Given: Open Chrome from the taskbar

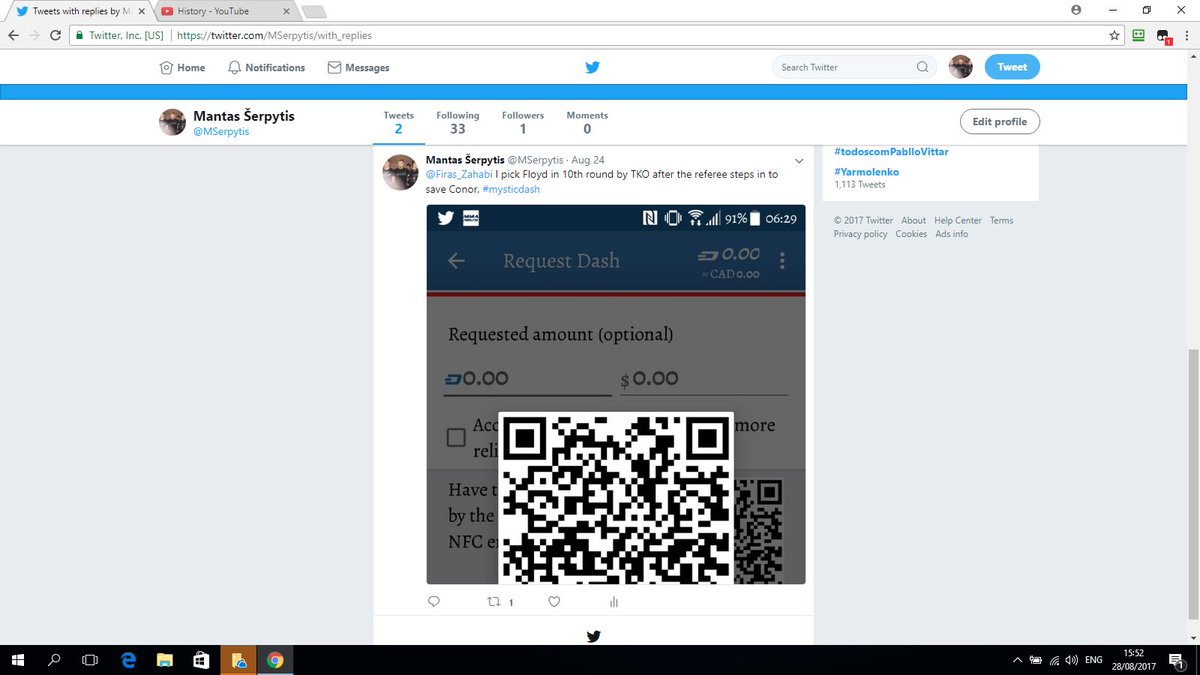Looking at the screenshot, I should 273,660.
